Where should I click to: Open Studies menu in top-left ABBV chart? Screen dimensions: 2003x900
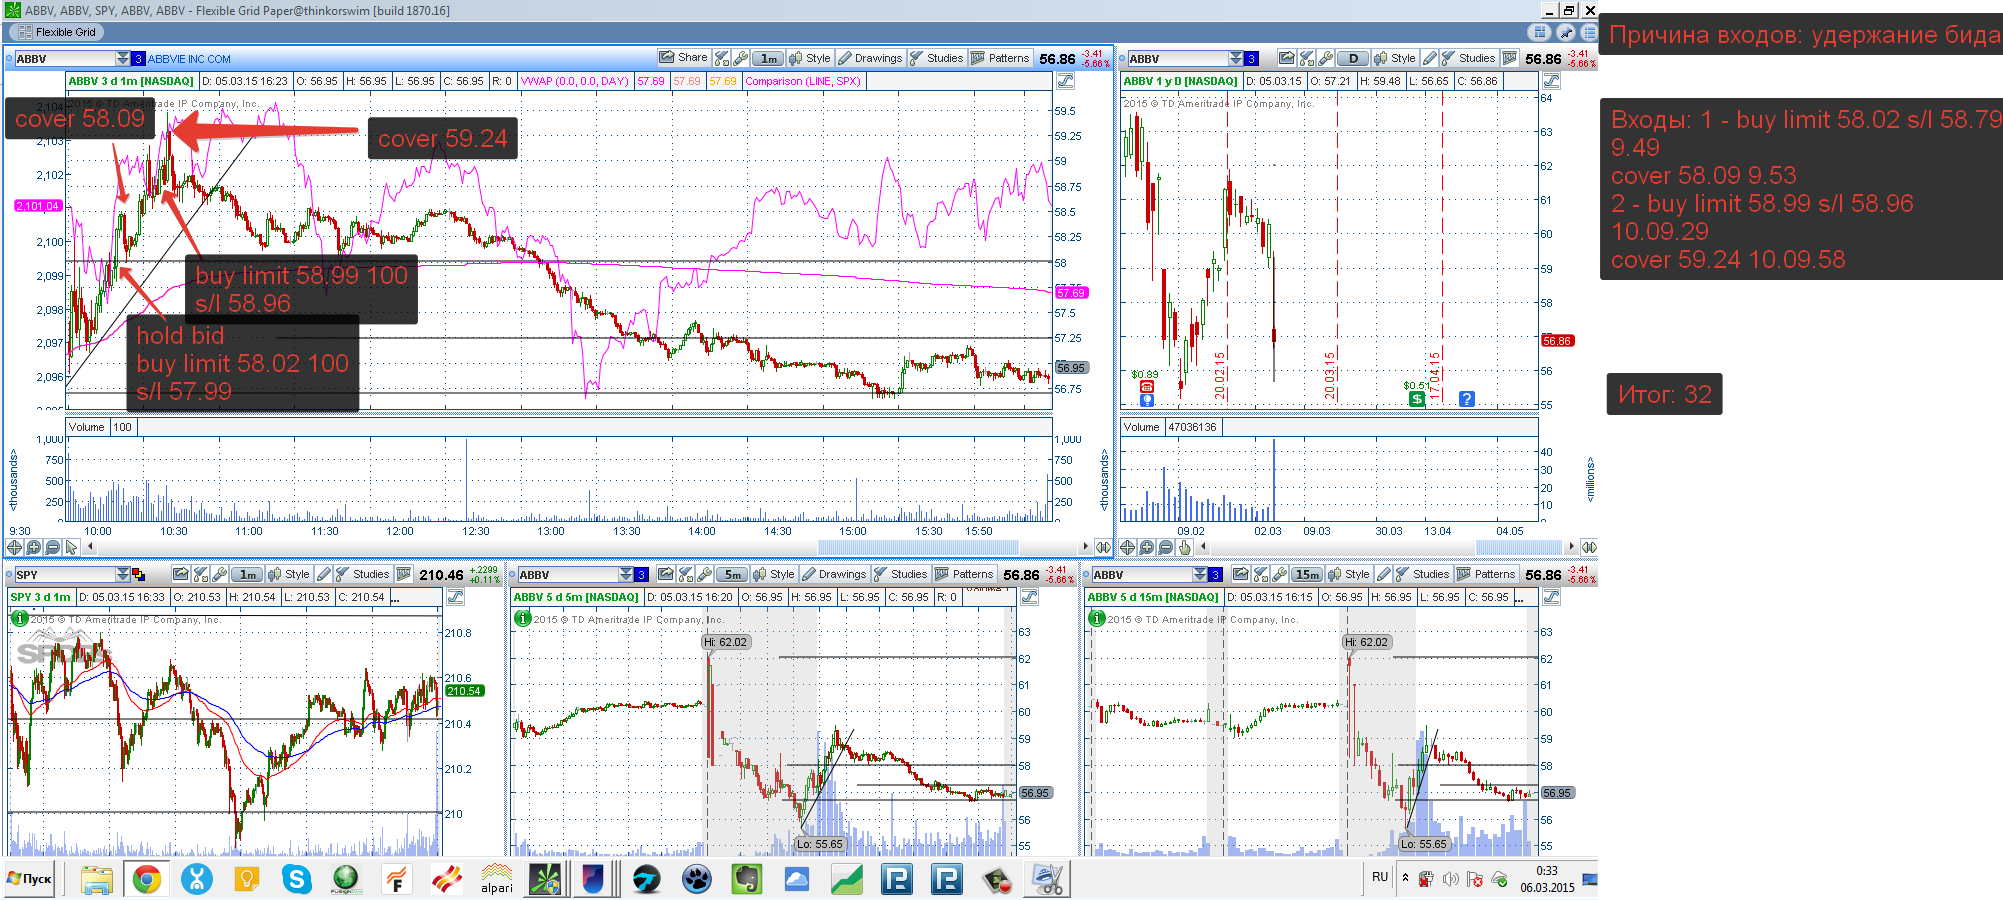[937, 58]
